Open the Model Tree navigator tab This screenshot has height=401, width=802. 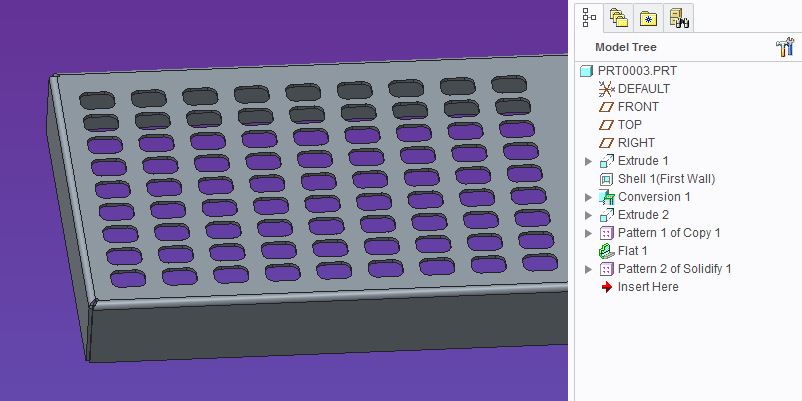click(x=589, y=18)
